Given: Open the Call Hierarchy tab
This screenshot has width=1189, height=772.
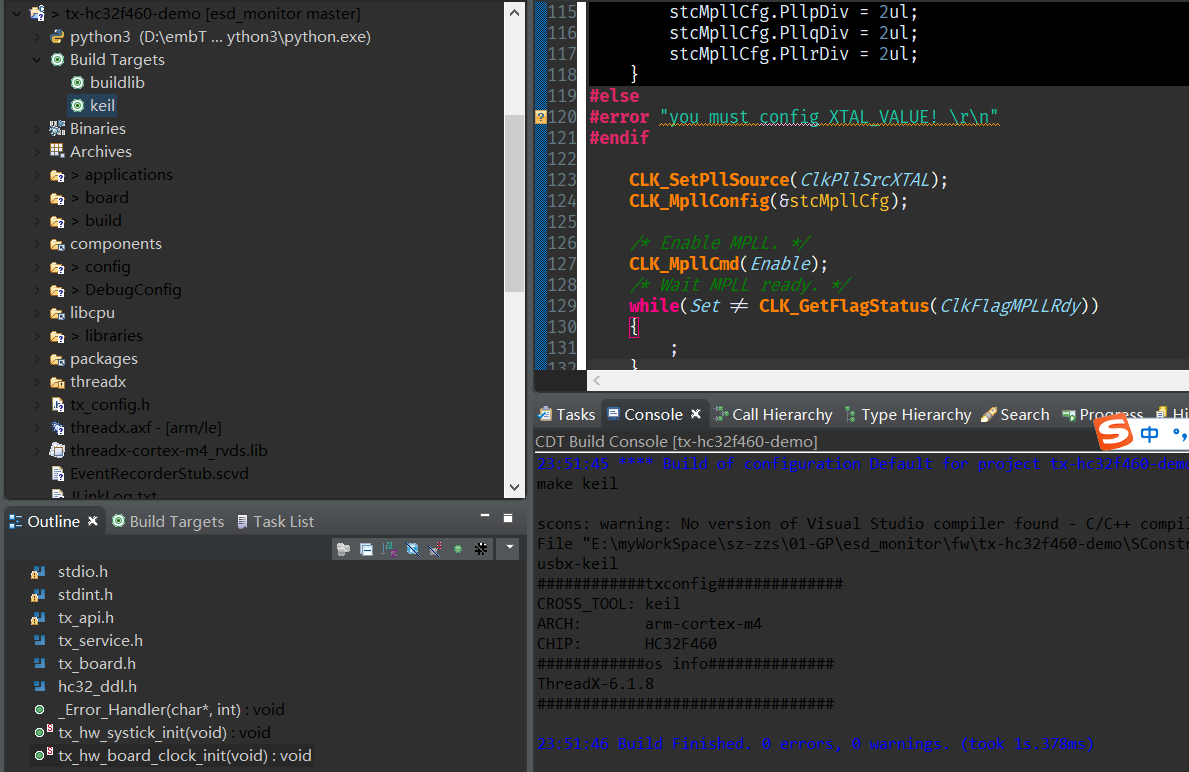Looking at the screenshot, I should (x=773, y=415).
